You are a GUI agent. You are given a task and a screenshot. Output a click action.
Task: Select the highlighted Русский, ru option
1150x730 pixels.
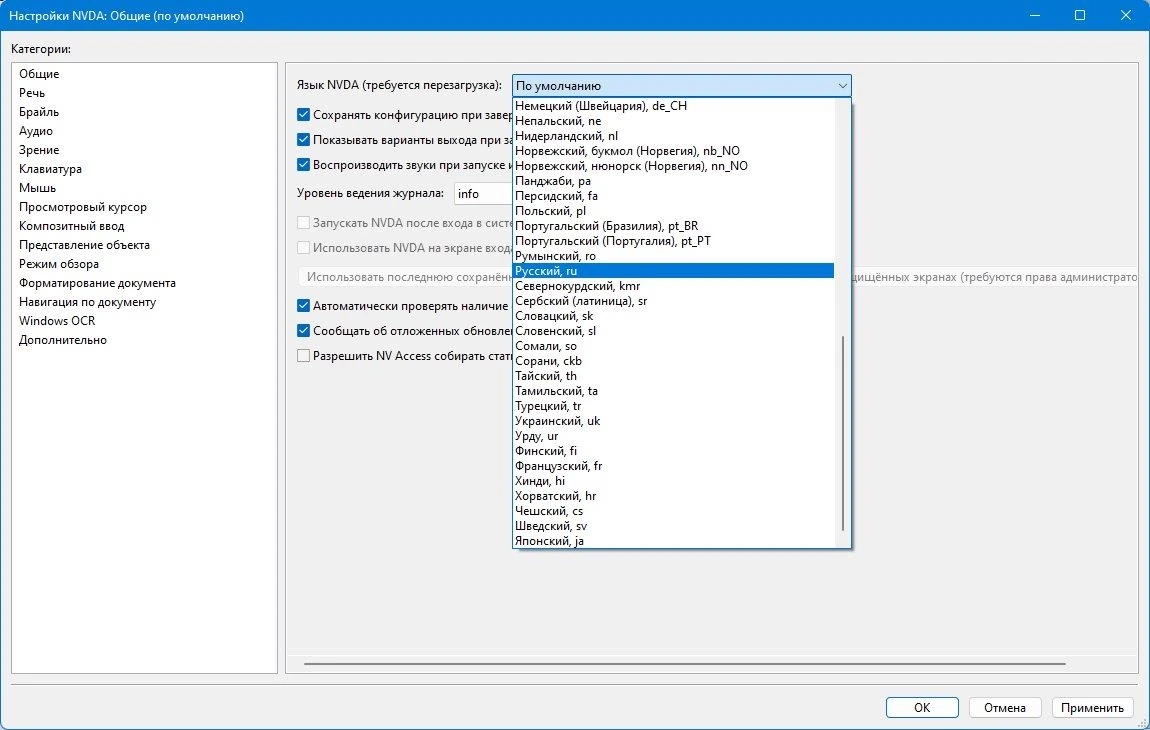coord(673,271)
